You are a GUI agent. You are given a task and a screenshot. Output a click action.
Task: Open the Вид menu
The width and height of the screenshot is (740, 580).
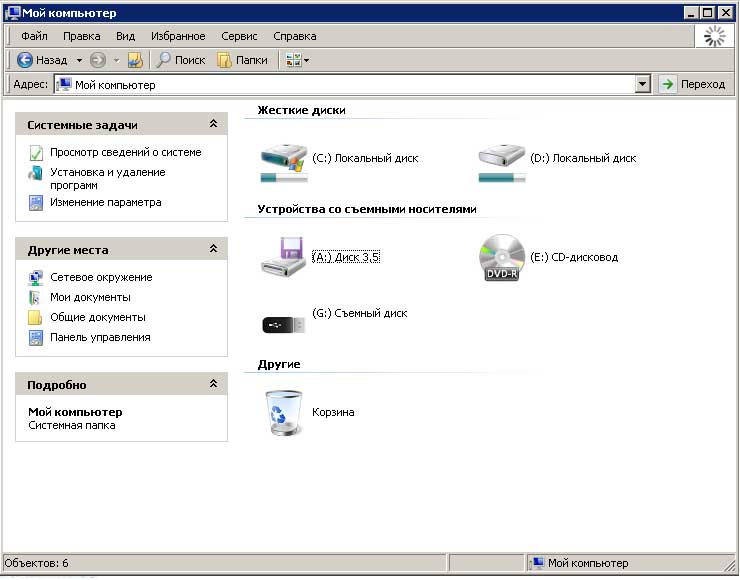click(125, 36)
